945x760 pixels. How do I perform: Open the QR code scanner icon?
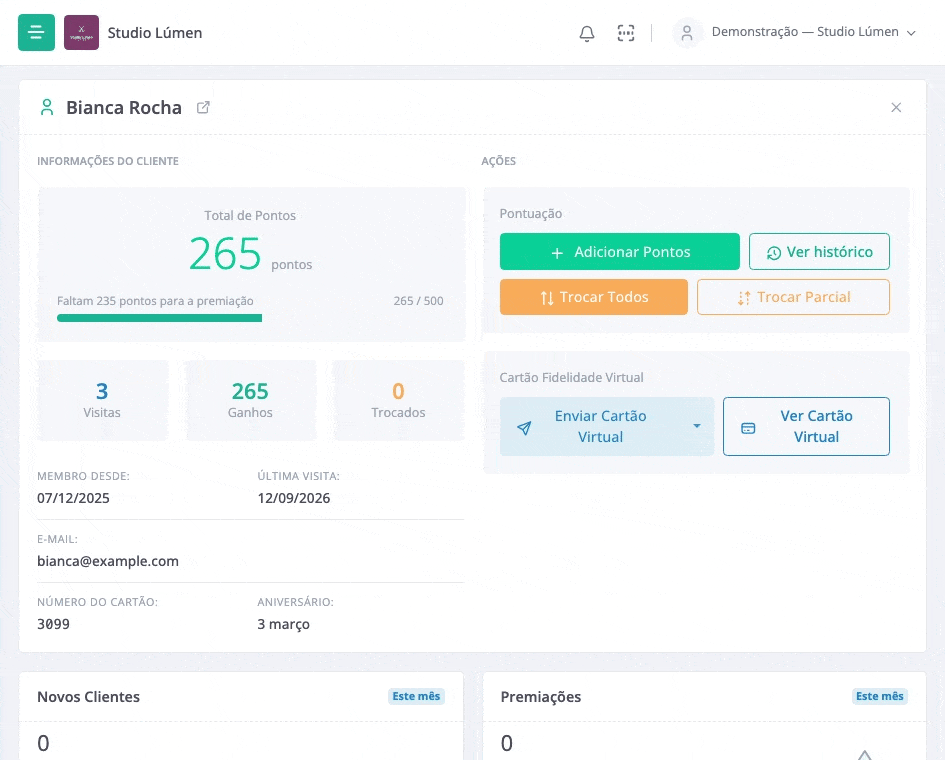click(626, 33)
